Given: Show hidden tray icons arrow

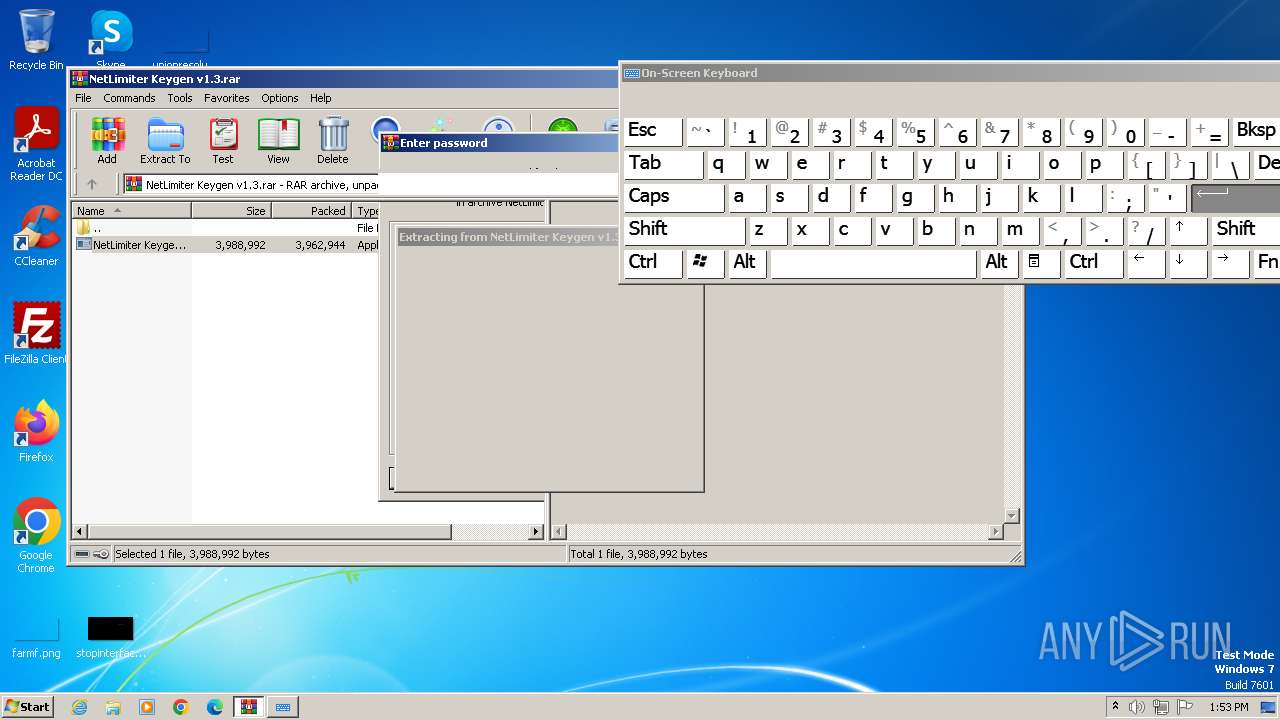Looking at the screenshot, I should [1115, 707].
